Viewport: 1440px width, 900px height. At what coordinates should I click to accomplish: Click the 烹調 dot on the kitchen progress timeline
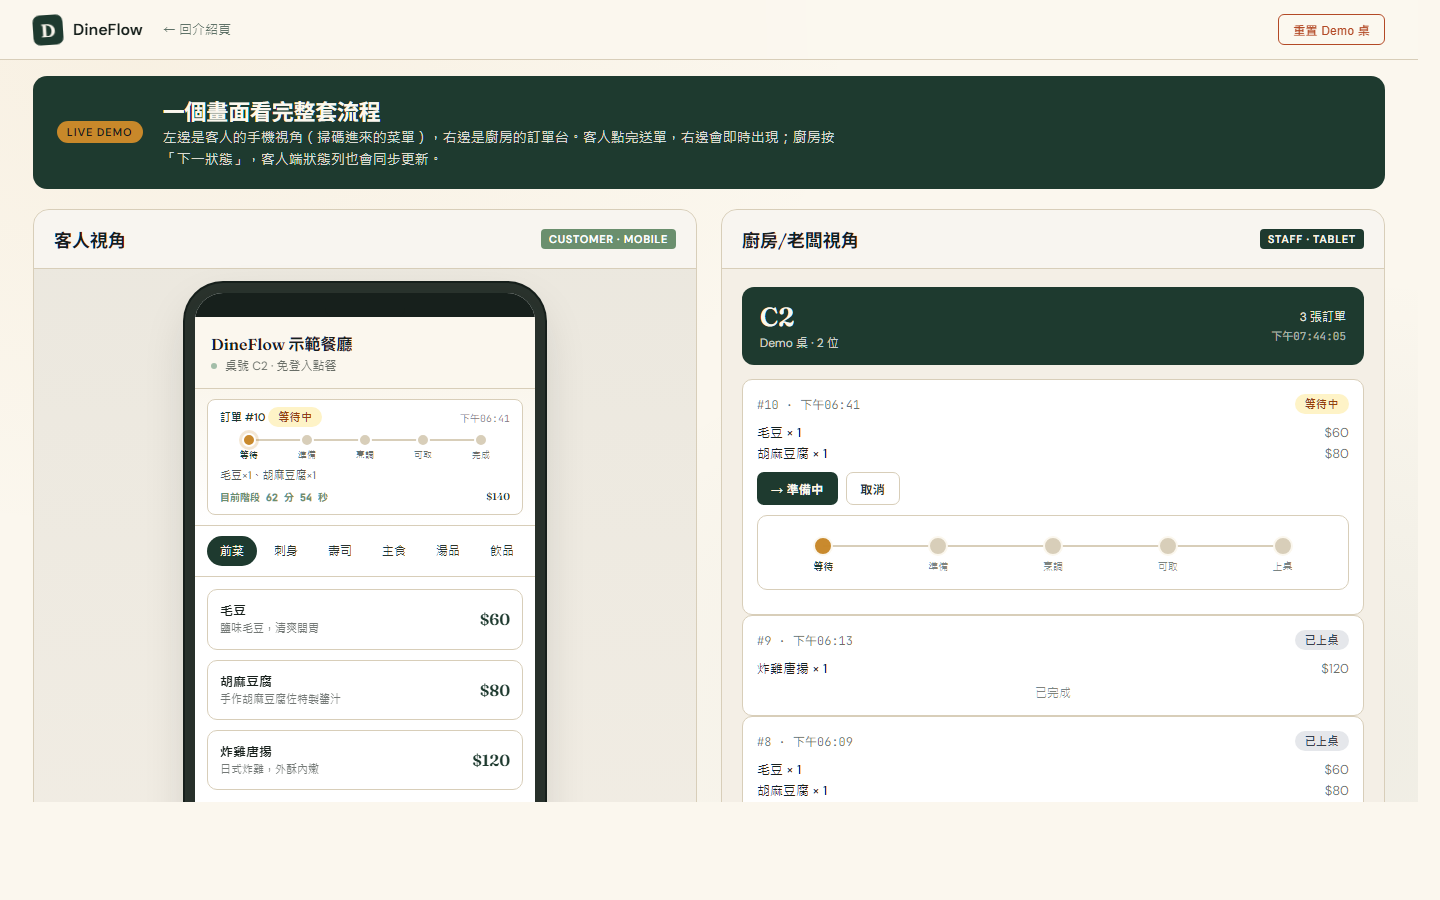(x=1053, y=546)
